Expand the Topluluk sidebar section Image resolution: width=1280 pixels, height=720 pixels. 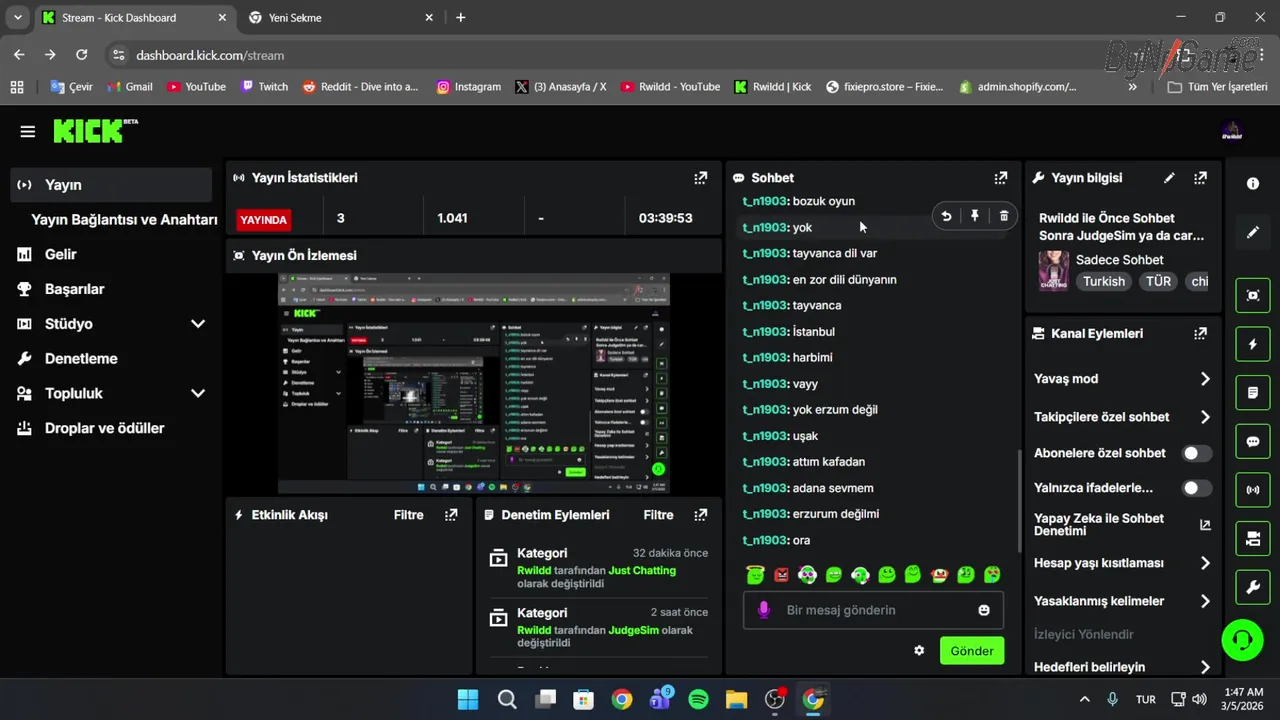pyautogui.click(x=198, y=393)
